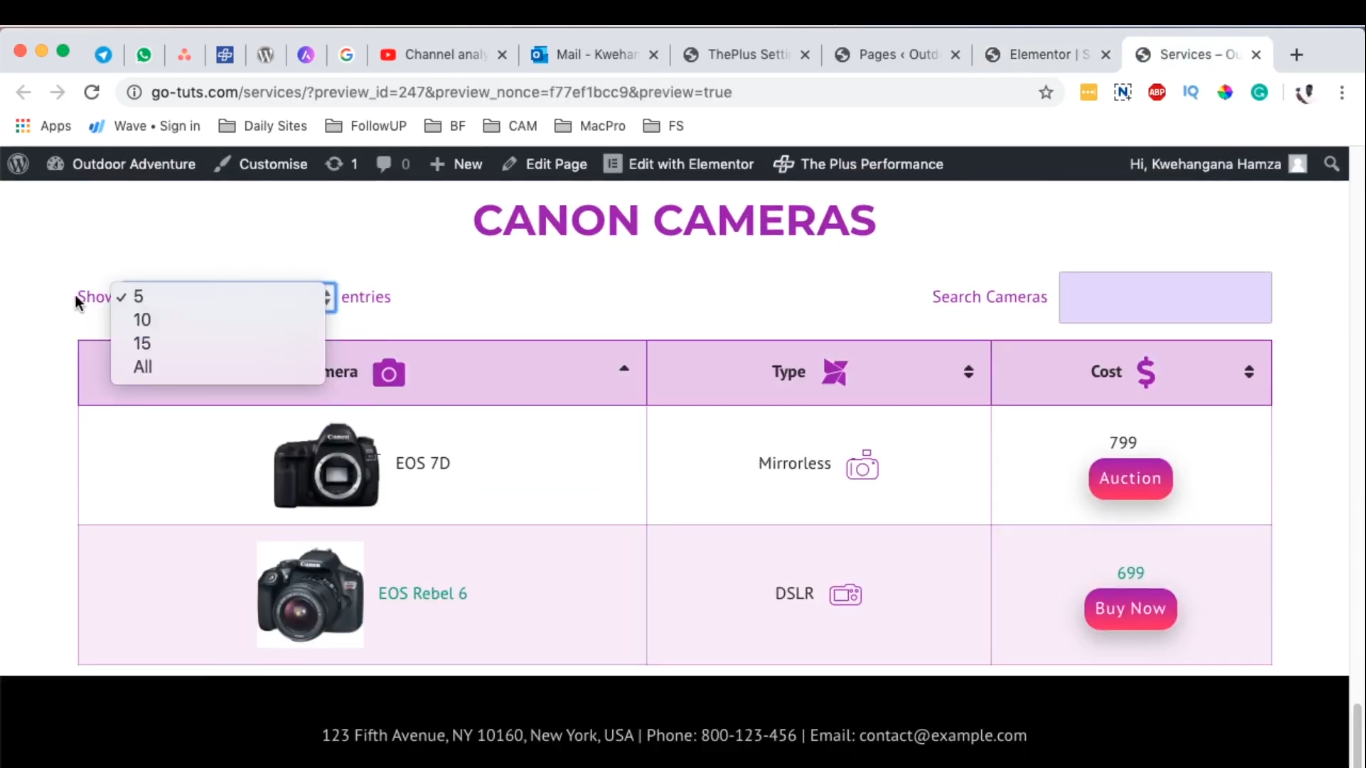Focus the Search Cameras input field

pyautogui.click(x=1165, y=297)
